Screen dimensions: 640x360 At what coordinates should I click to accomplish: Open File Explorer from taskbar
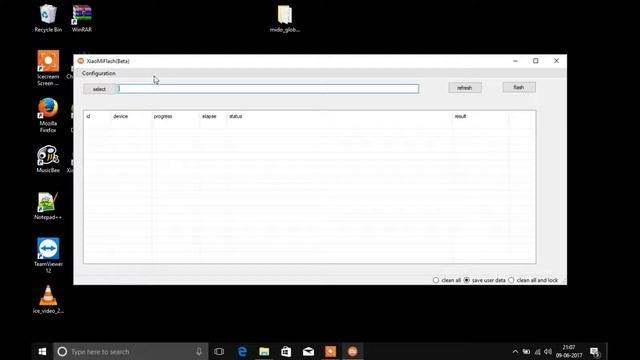(x=264, y=351)
